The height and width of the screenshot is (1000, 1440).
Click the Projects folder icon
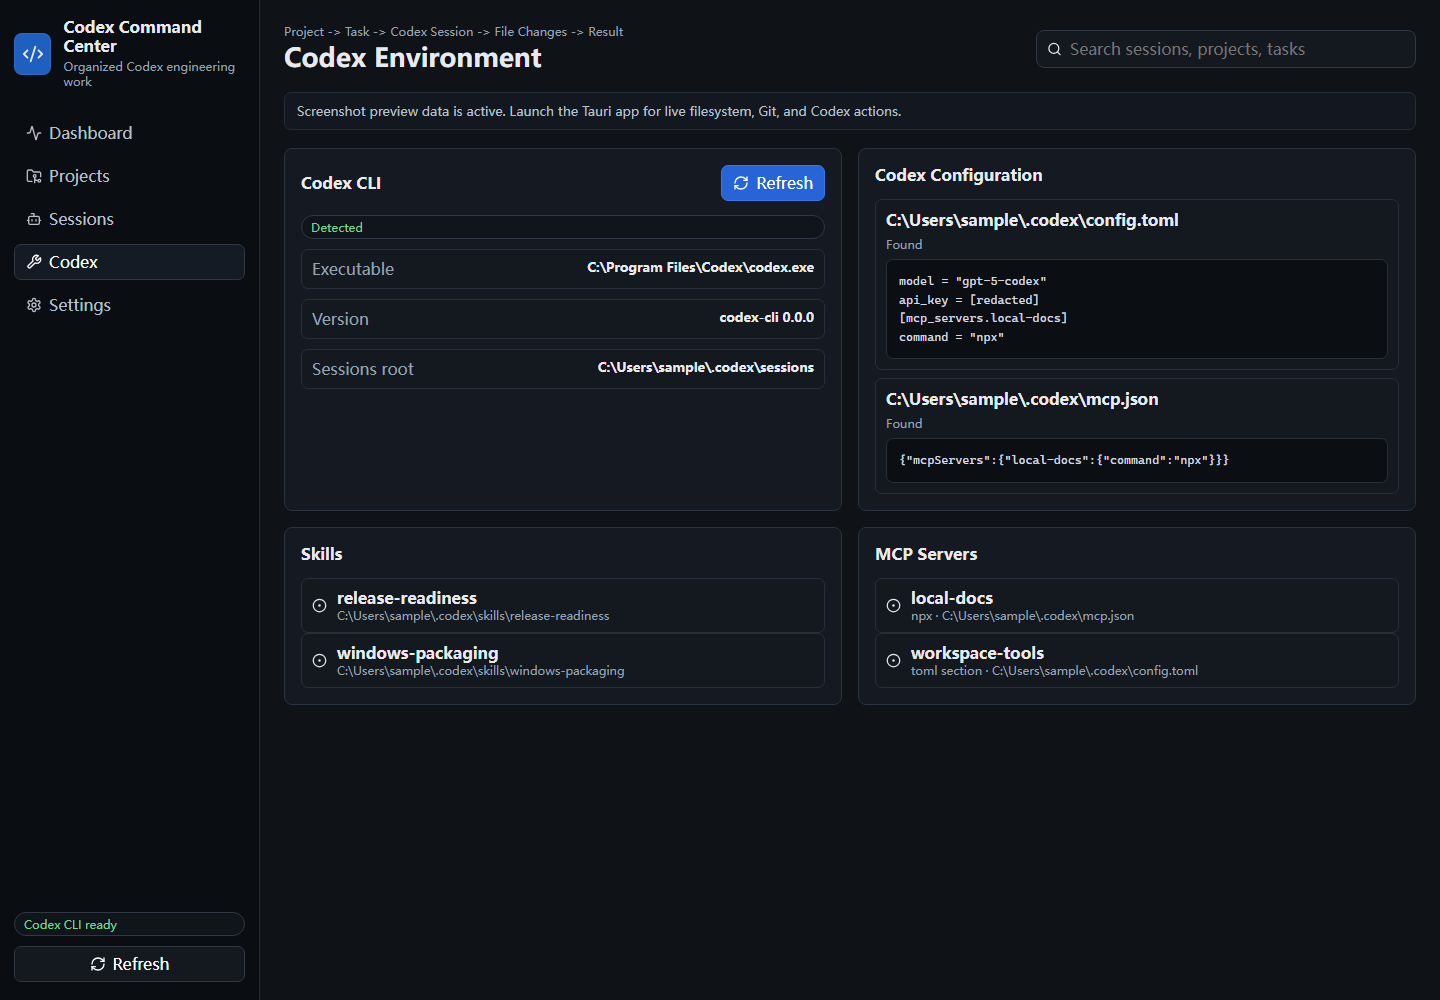34,176
